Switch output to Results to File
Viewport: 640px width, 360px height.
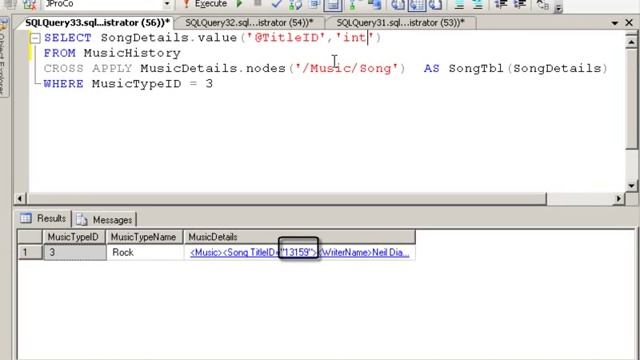coord(436,5)
